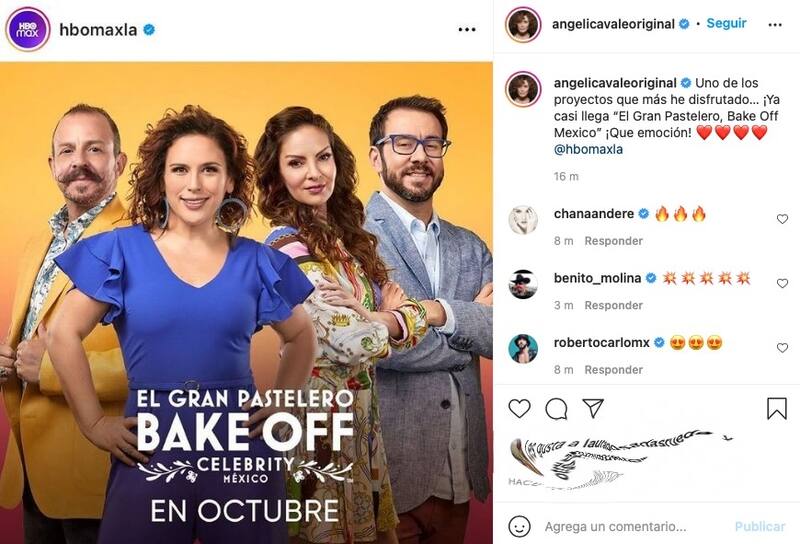Open the hbomaxla post options menu
This screenshot has width=800, height=544.
coord(467,30)
